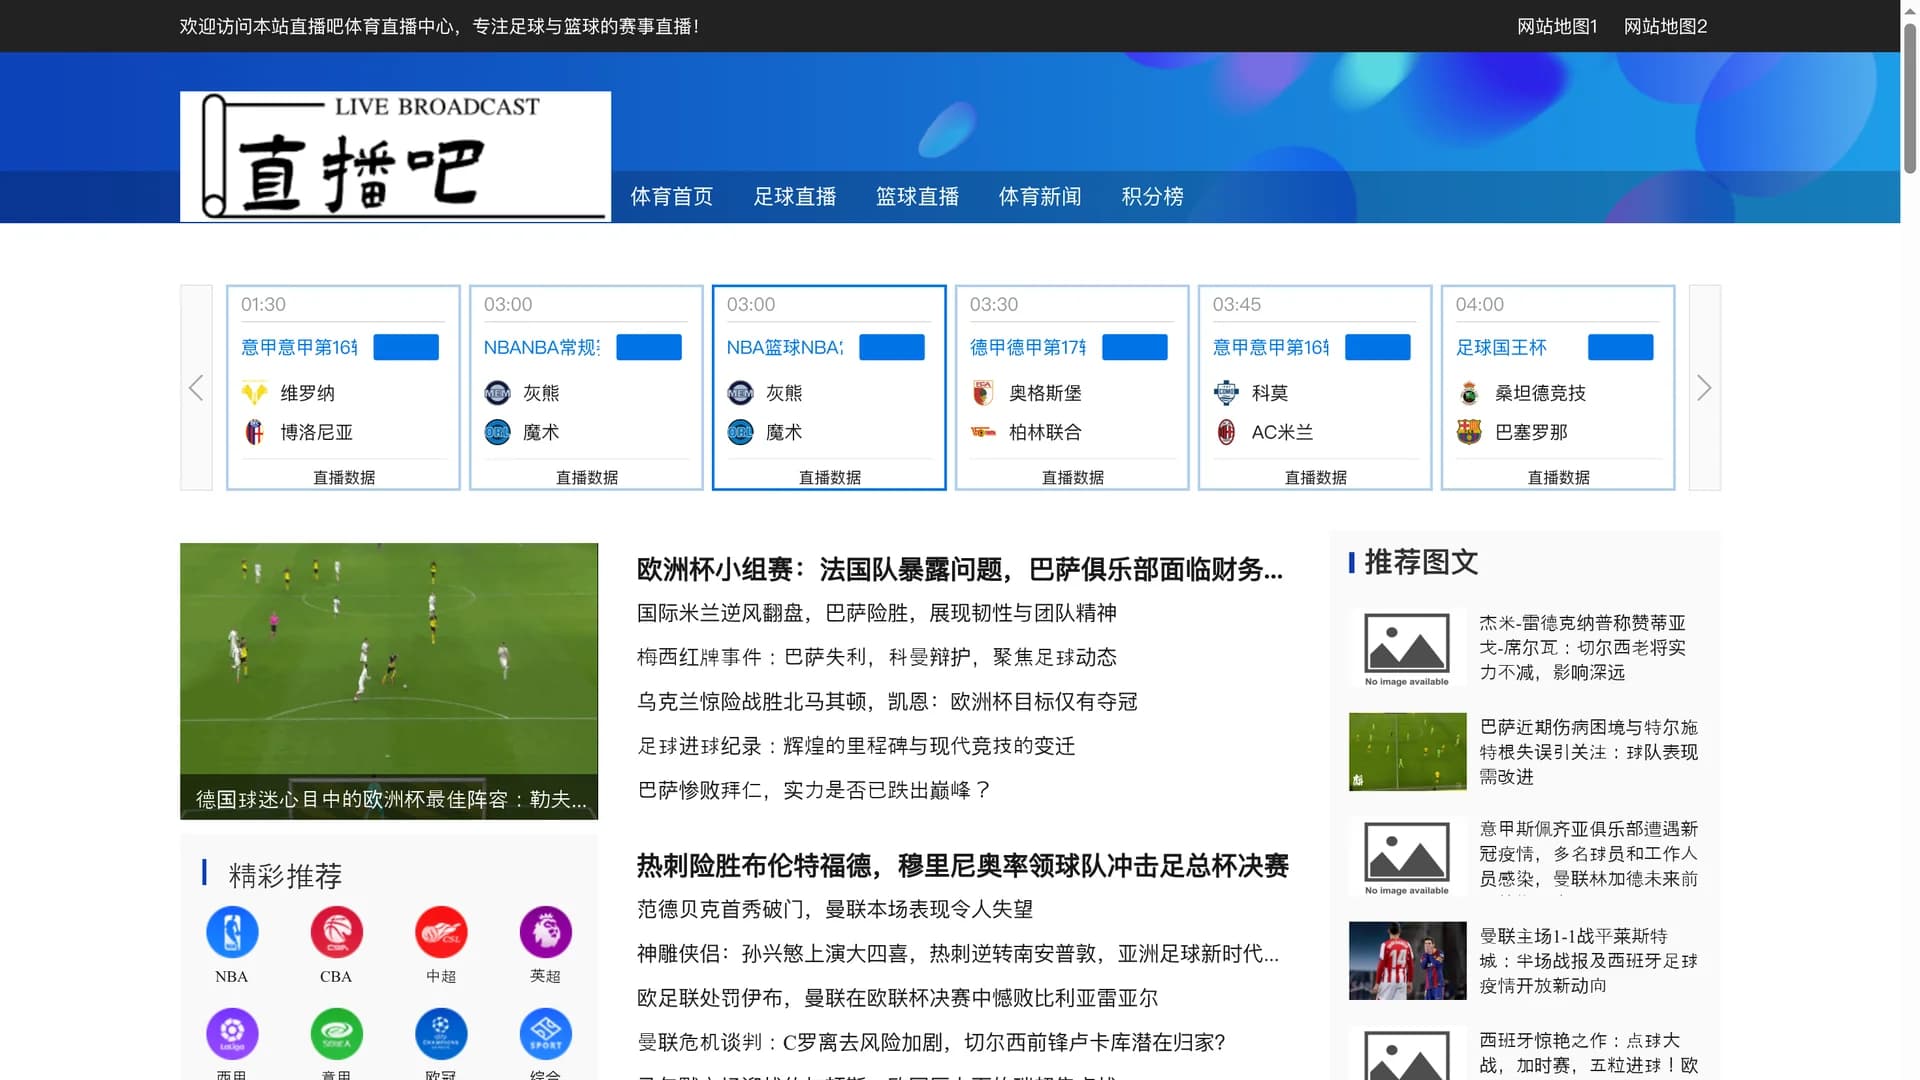This screenshot has width=1920, height=1080.
Task: Read 范德贝克首秀破门 article
Action: [835, 909]
